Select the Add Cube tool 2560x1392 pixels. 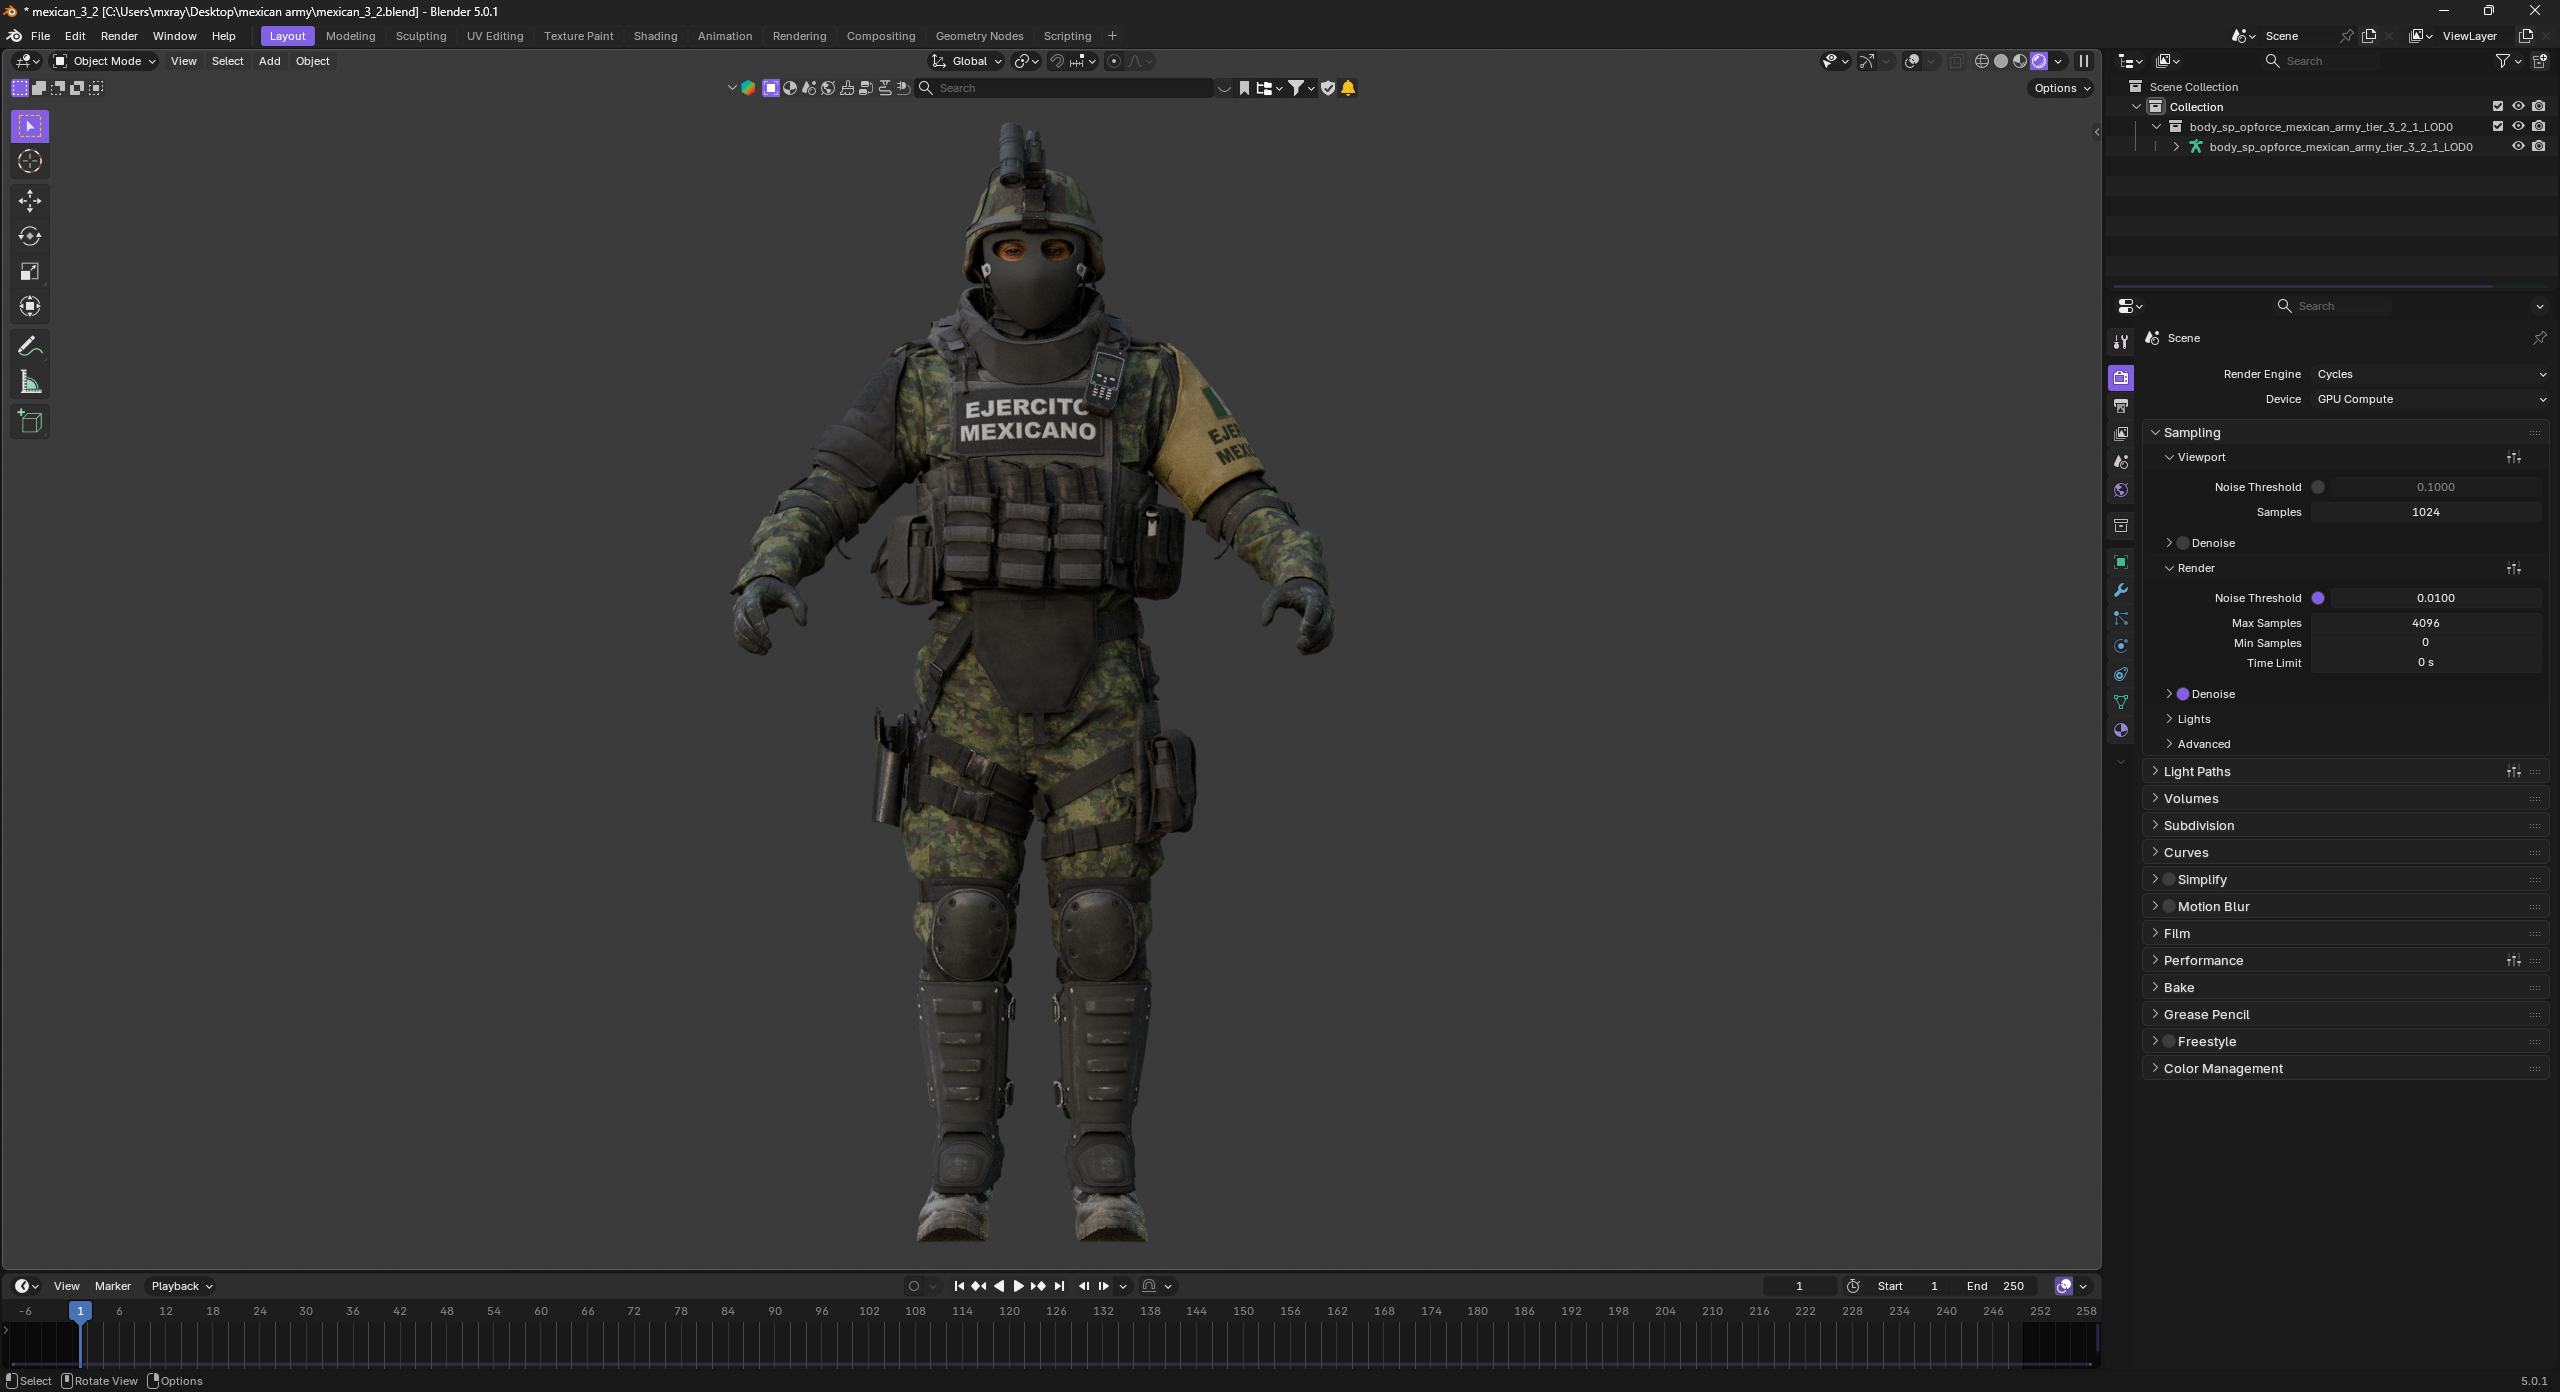coord(30,421)
